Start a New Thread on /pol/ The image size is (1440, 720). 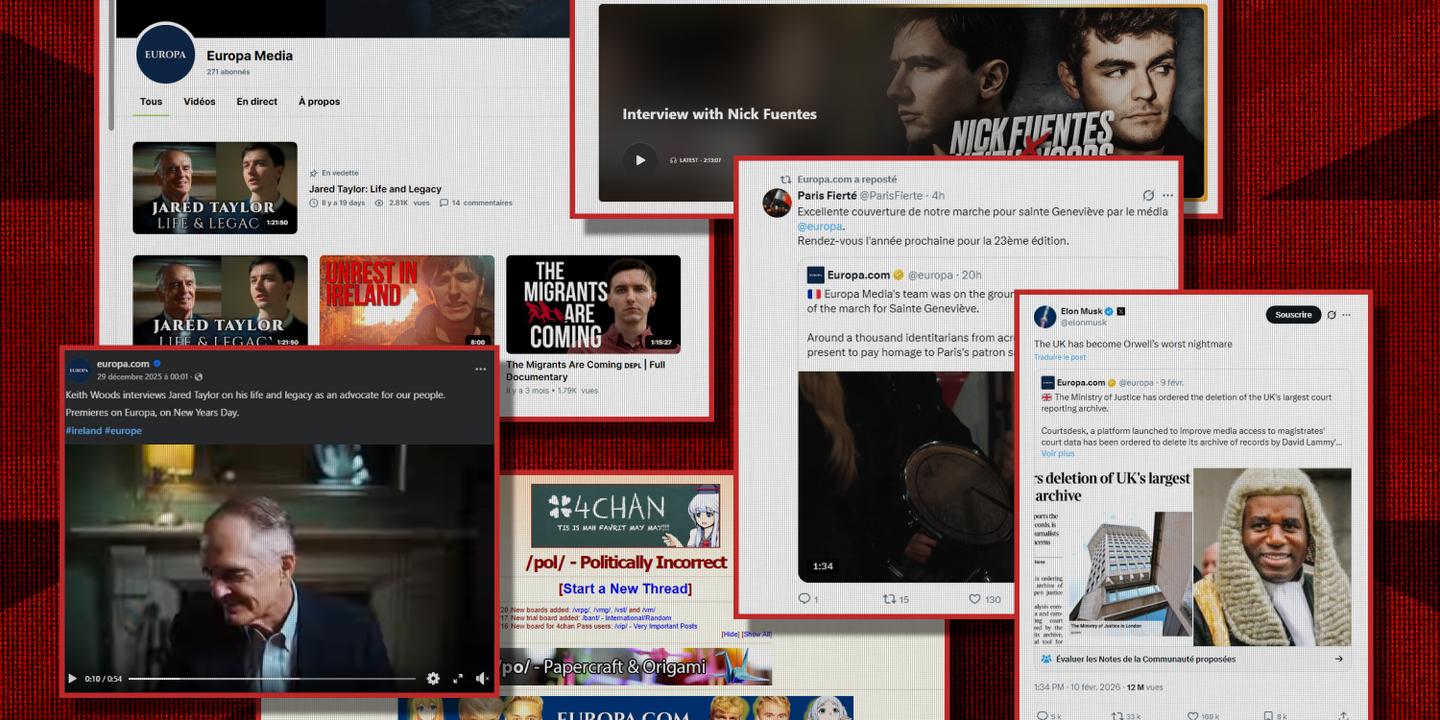(625, 588)
